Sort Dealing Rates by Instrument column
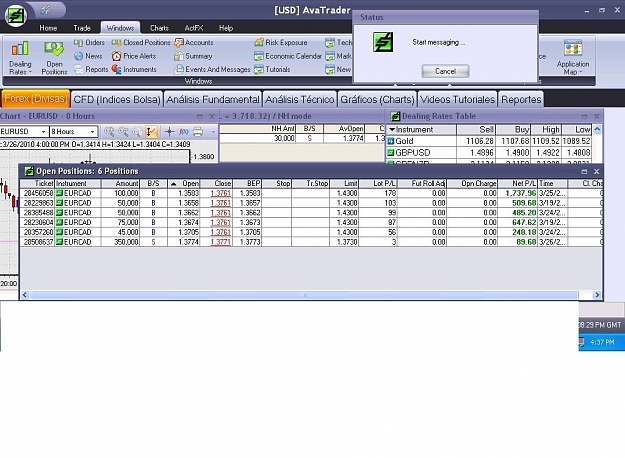The image size is (625, 458). 421,130
